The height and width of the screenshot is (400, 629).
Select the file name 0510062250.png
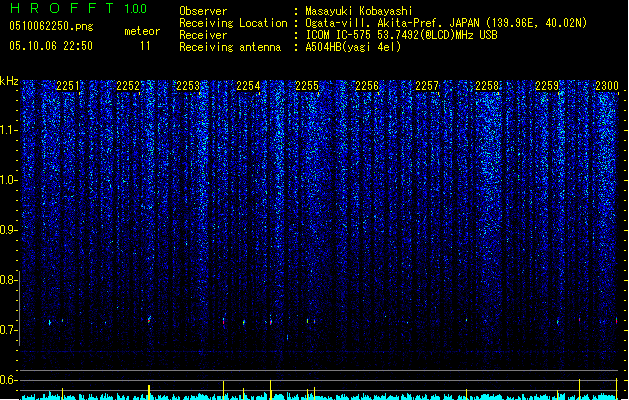click(51, 26)
